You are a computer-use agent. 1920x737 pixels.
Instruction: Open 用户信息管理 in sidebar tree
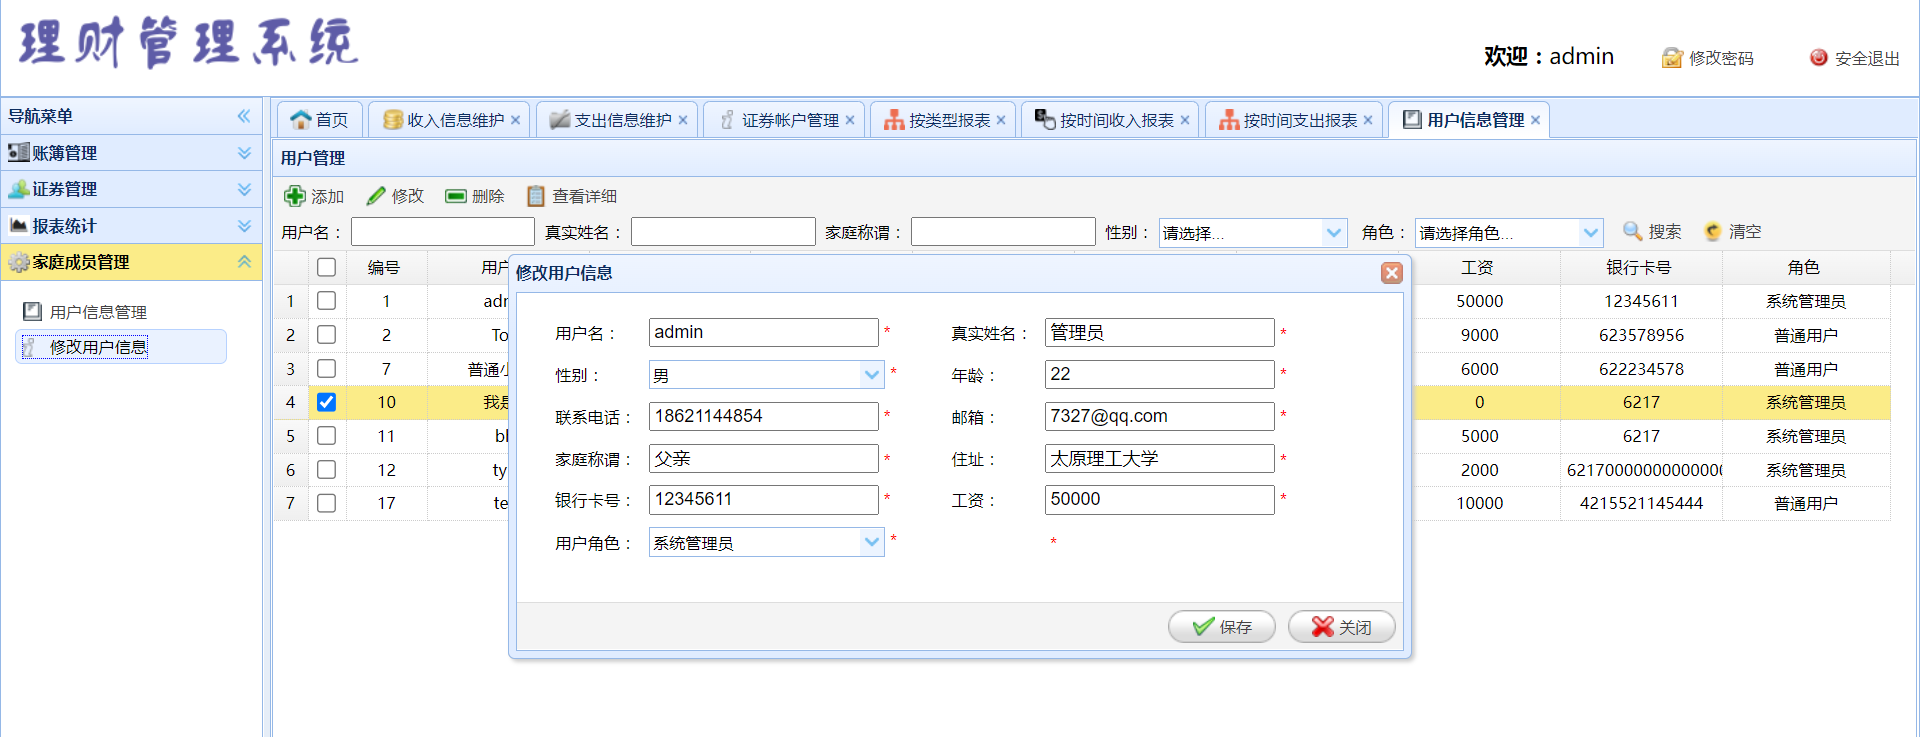point(98,312)
